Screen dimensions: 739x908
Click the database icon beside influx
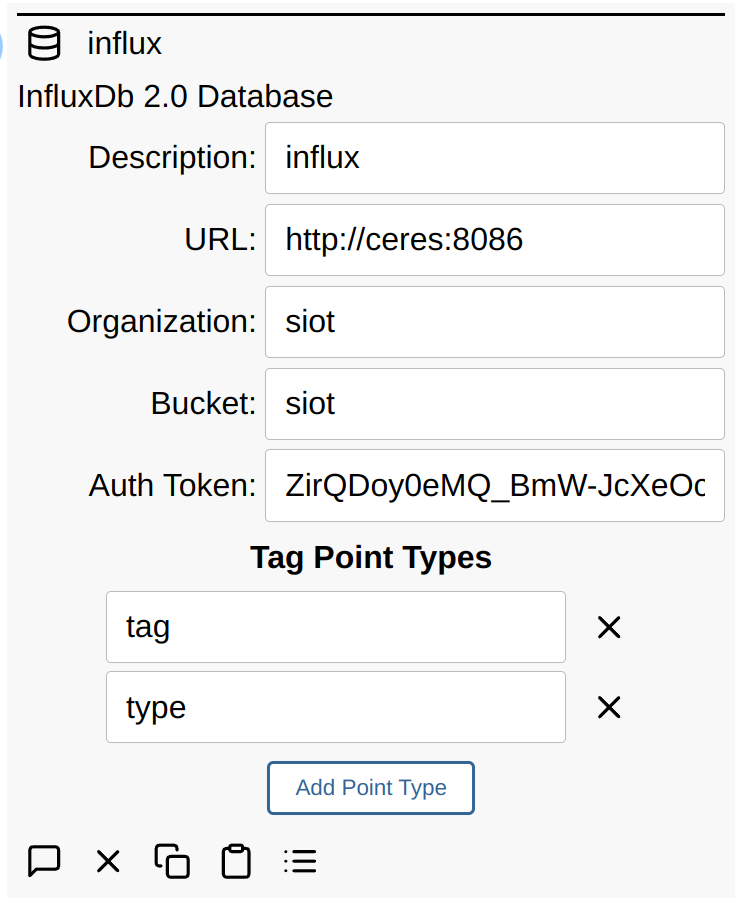coord(43,44)
